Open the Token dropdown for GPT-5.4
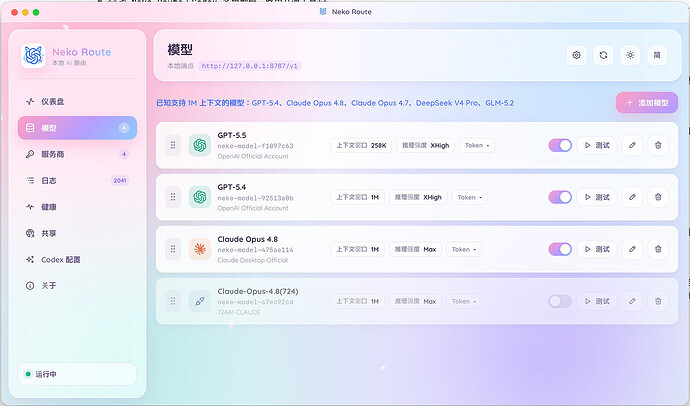The width and height of the screenshot is (690, 406). click(470, 197)
